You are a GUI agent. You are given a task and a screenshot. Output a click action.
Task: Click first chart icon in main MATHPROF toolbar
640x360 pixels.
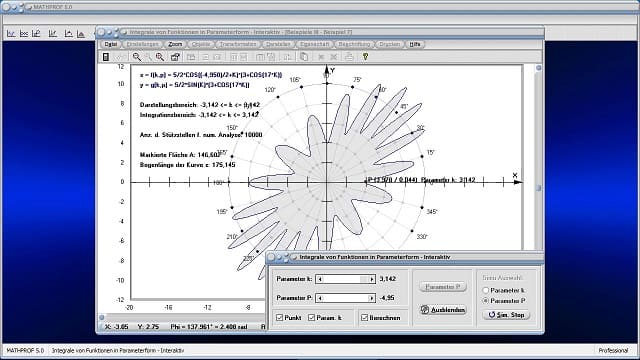click(x=11, y=33)
